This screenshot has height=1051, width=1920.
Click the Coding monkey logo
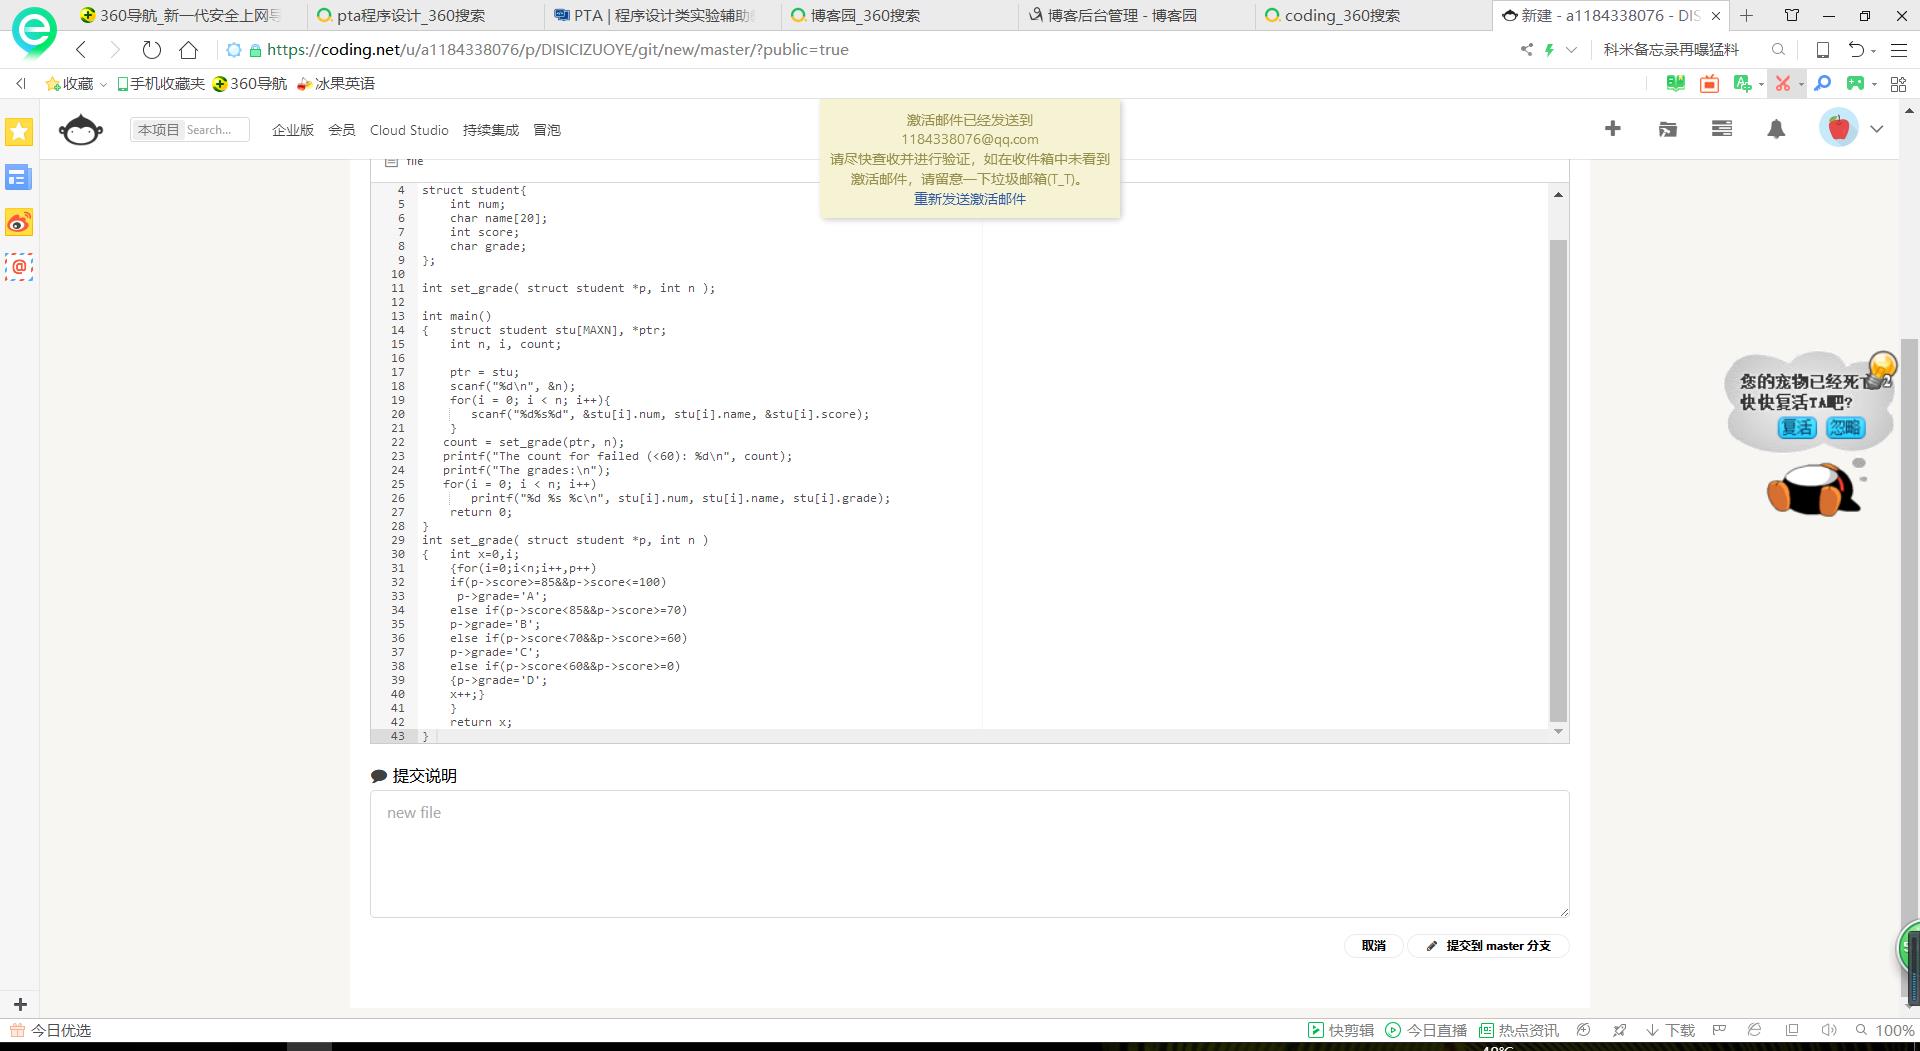point(81,130)
